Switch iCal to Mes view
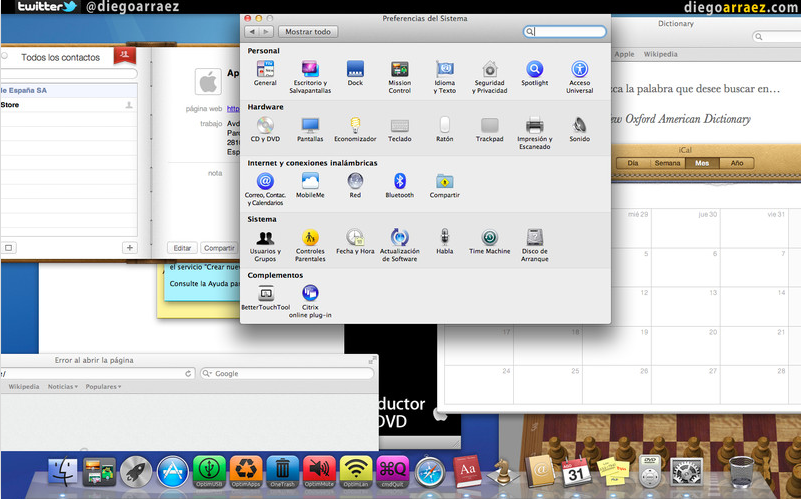Screen dimensions: 801x499 pyautogui.click(x=702, y=163)
